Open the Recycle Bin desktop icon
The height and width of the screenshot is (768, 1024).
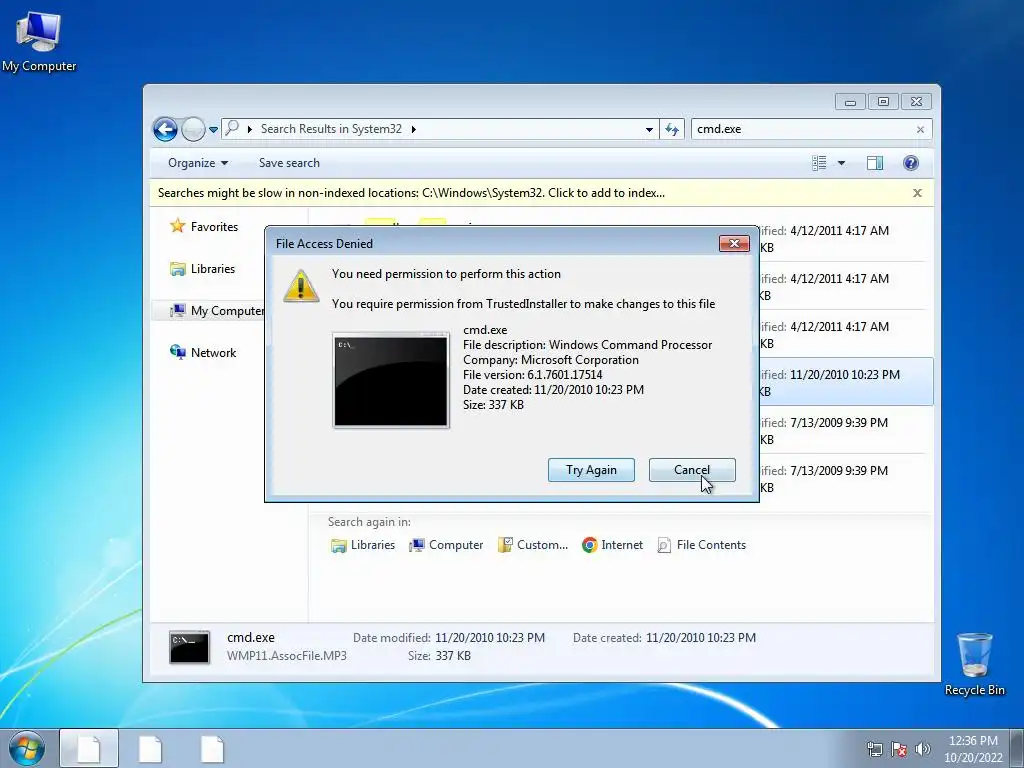tap(974, 664)
